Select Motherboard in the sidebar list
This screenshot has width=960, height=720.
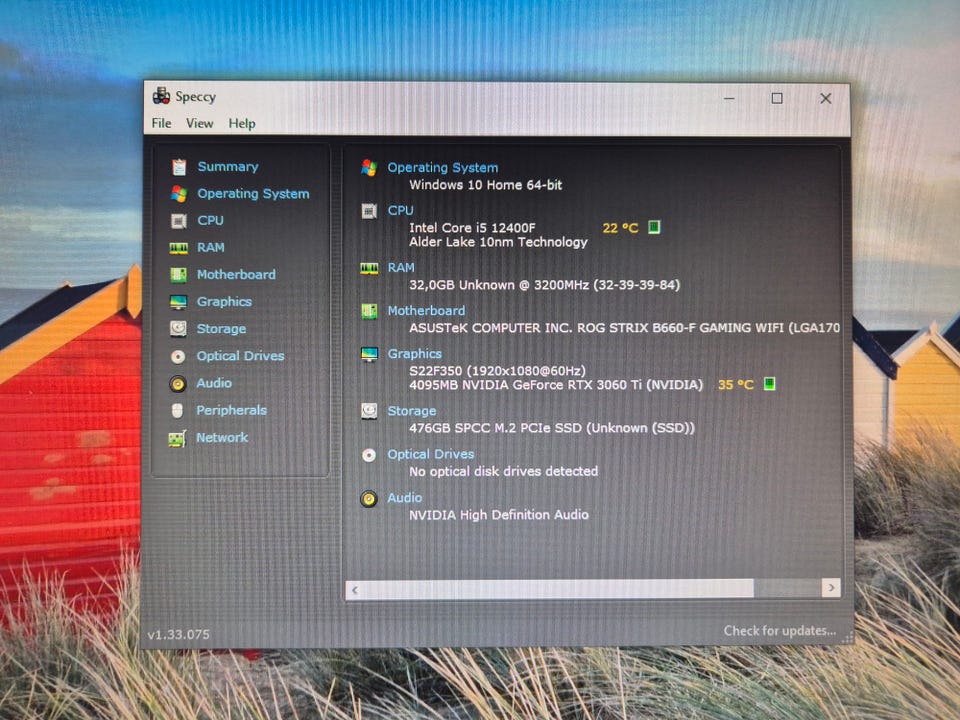(236, 274)
